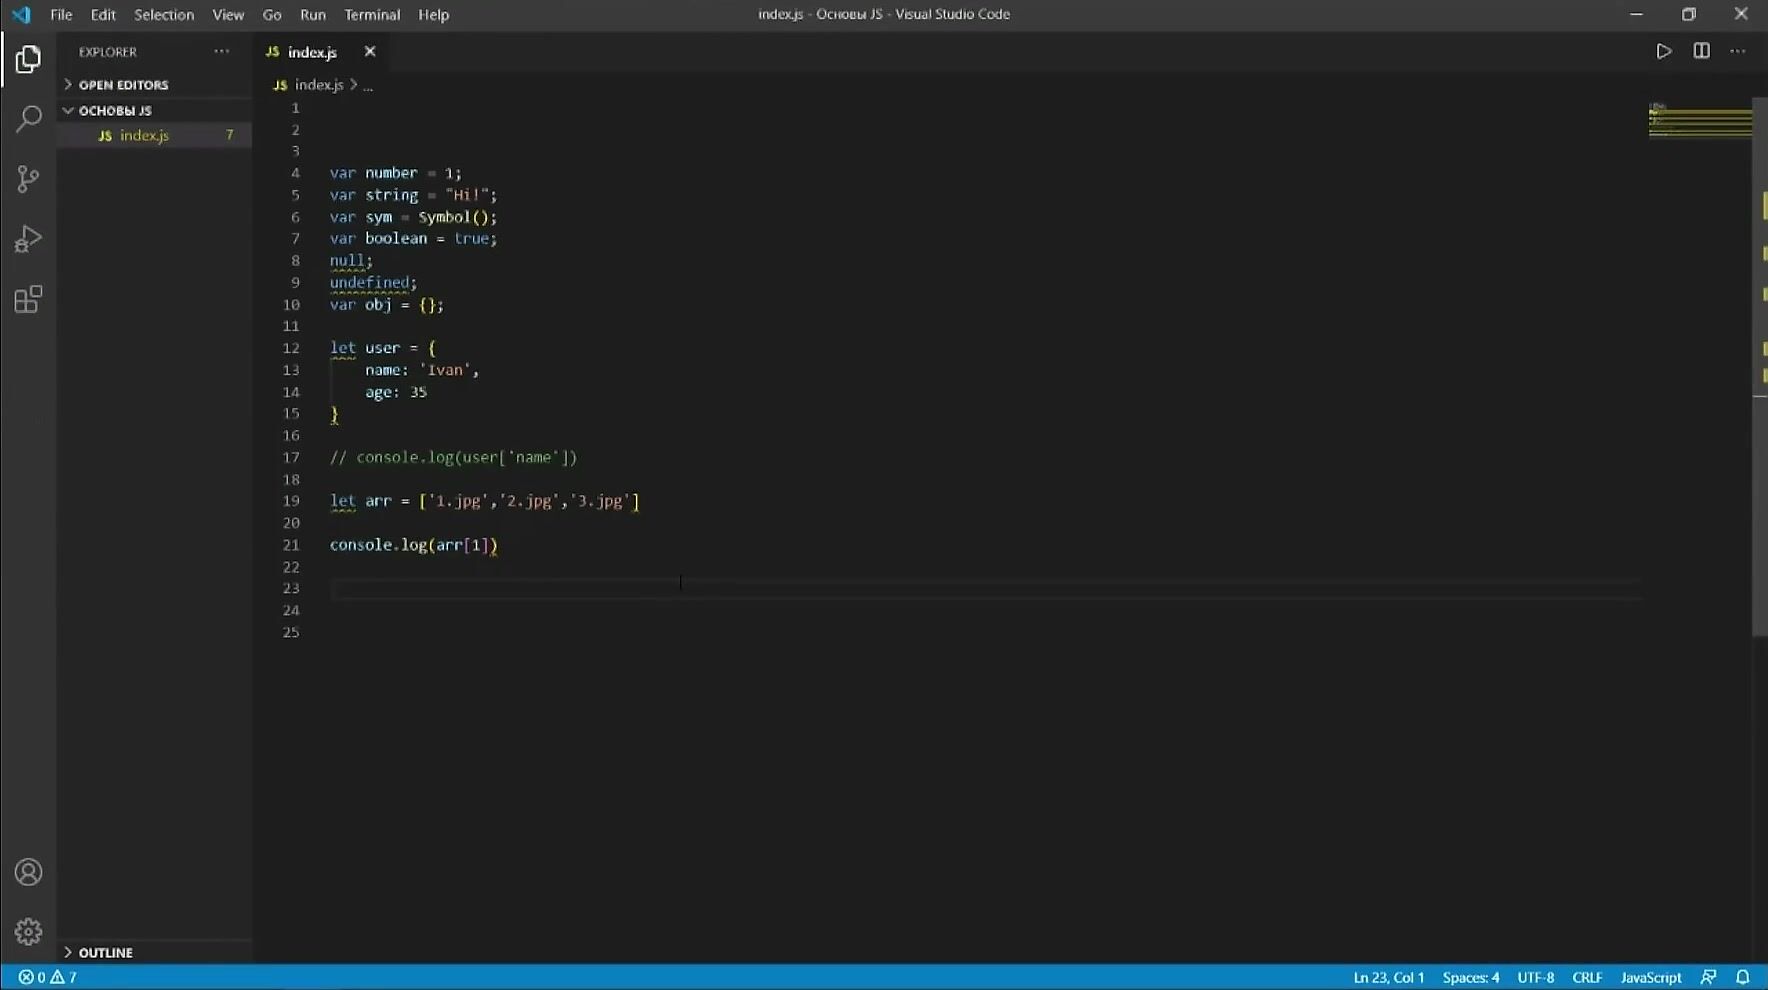Click 'var sym = Symbol();' line
Screen dimensions: 1768x990
click(x=413, y=217)
